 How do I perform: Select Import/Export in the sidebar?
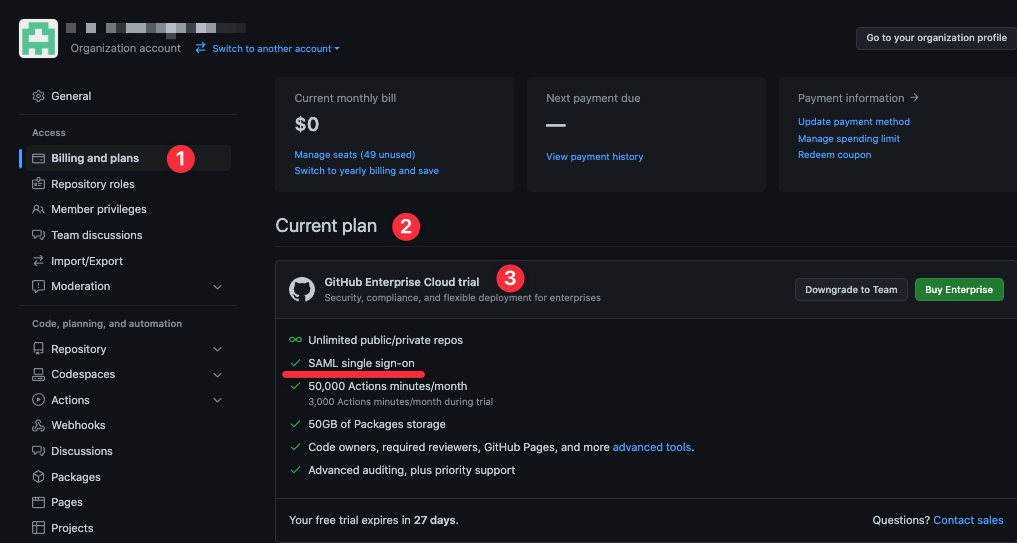coord(87,261)
